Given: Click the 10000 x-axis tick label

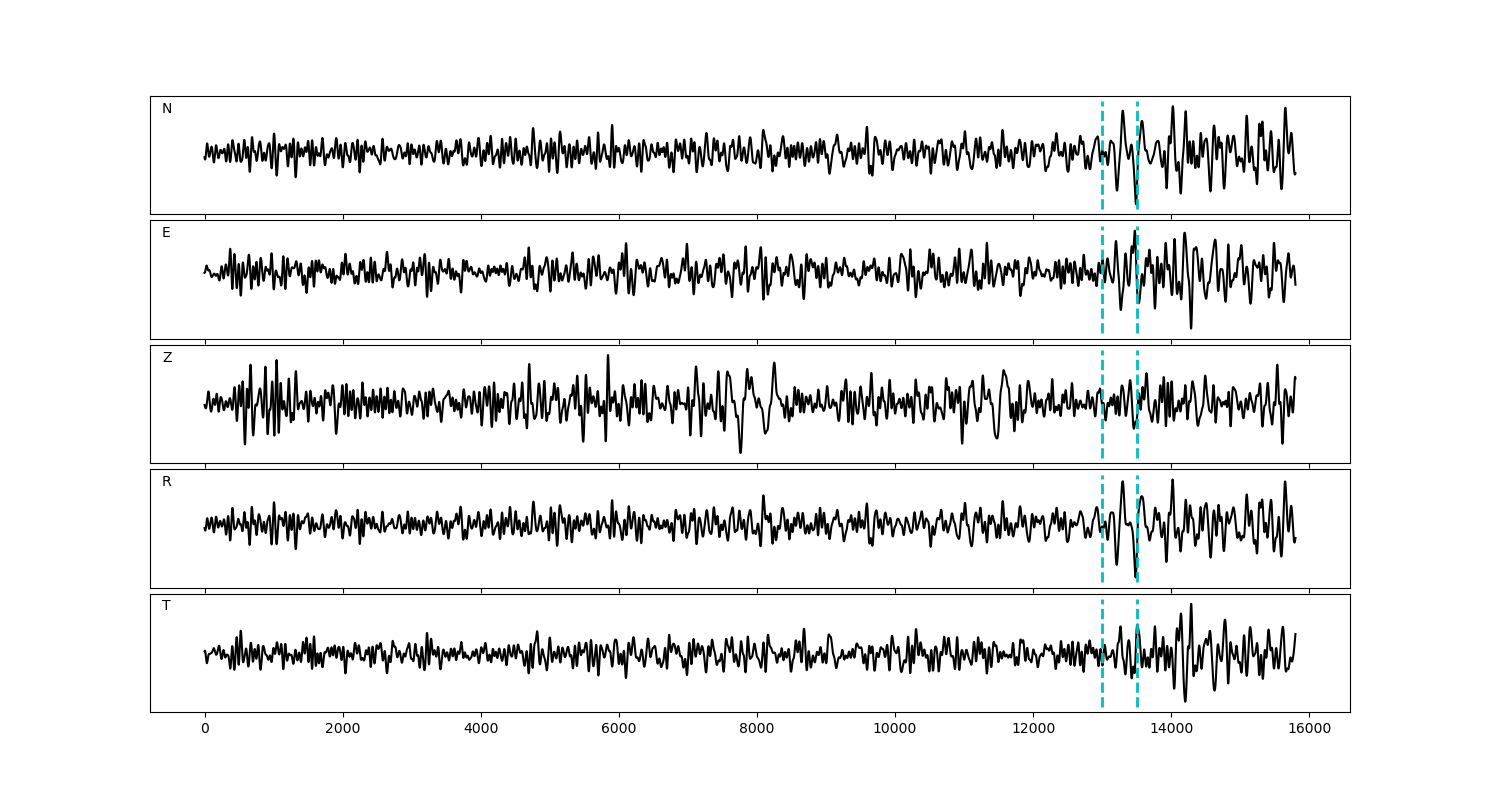Looking at the screenshot, I should (895, 730).
